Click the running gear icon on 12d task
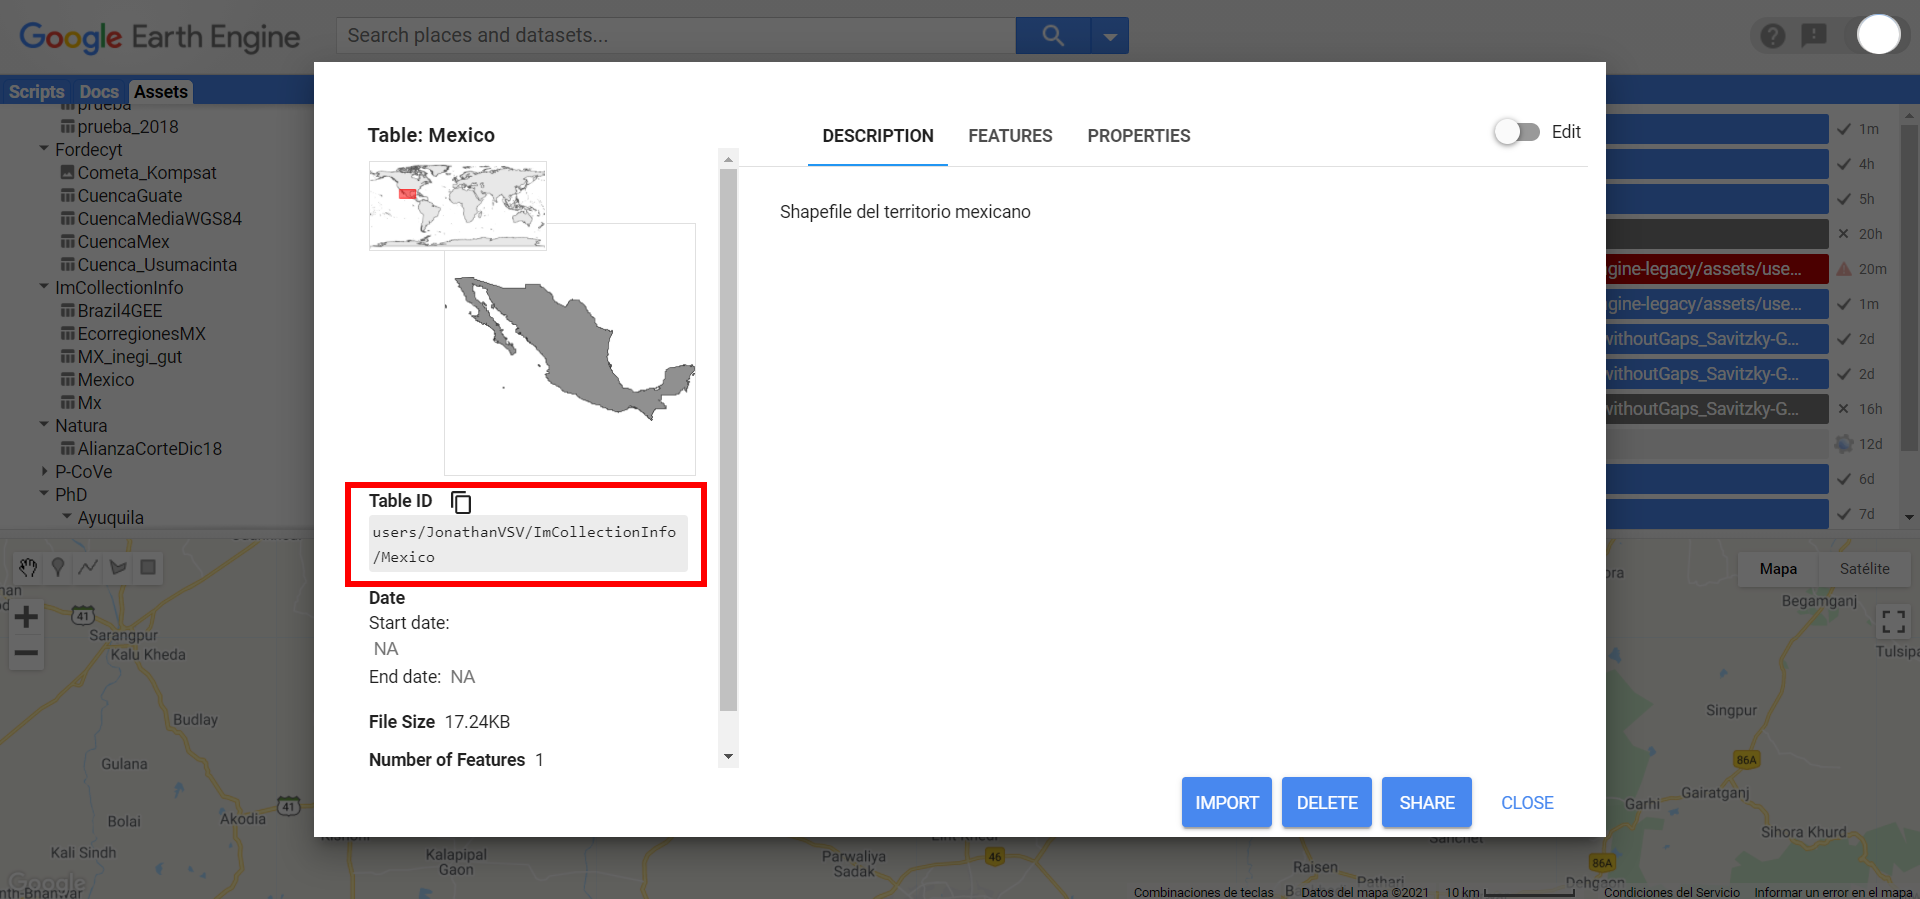Screen dimensions: 1920x899 (1844, 444)
